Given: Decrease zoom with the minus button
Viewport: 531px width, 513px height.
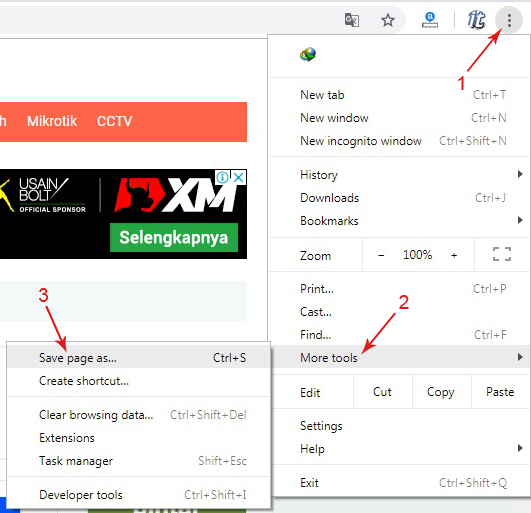Looking at the screenshot, I should tap(381, 255).
